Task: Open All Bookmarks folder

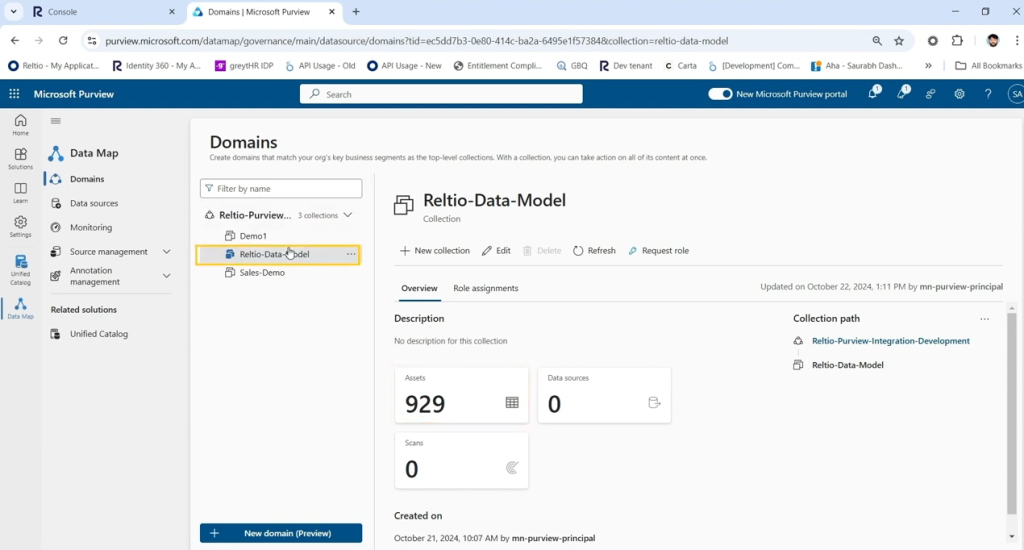Action: pyautogui.click(x=988, y=65)
